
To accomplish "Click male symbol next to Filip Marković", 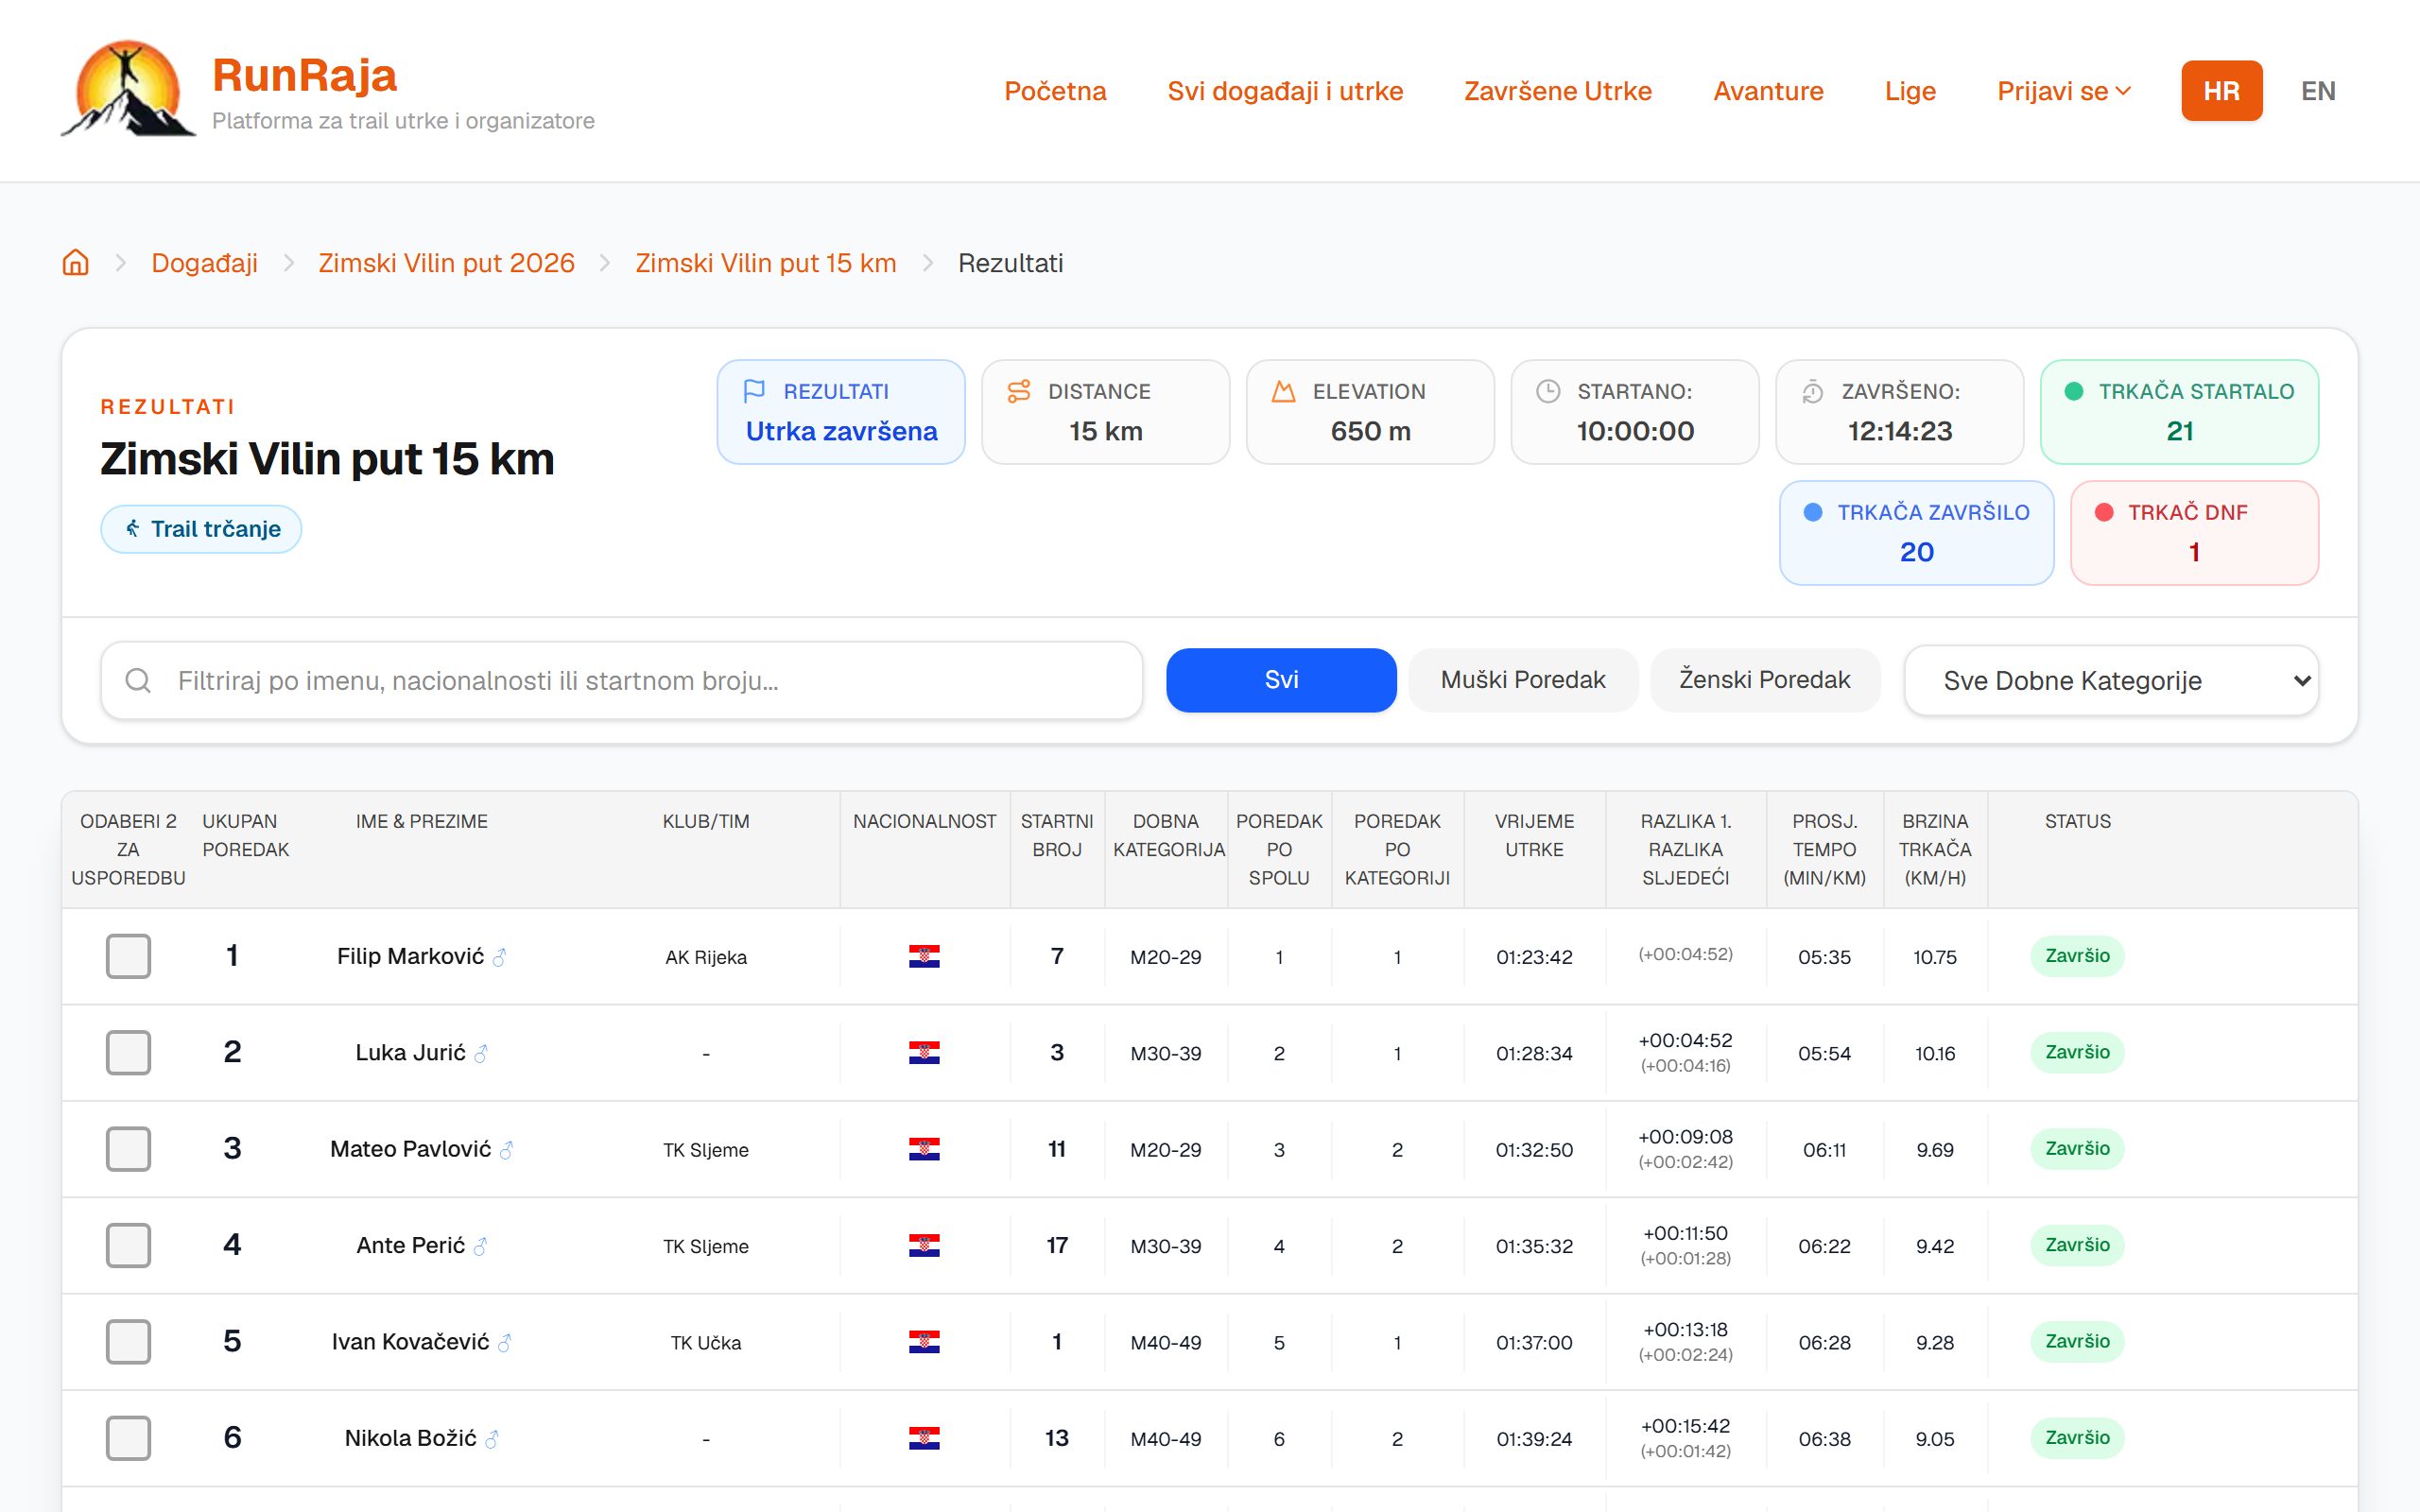I will point(499,957).
